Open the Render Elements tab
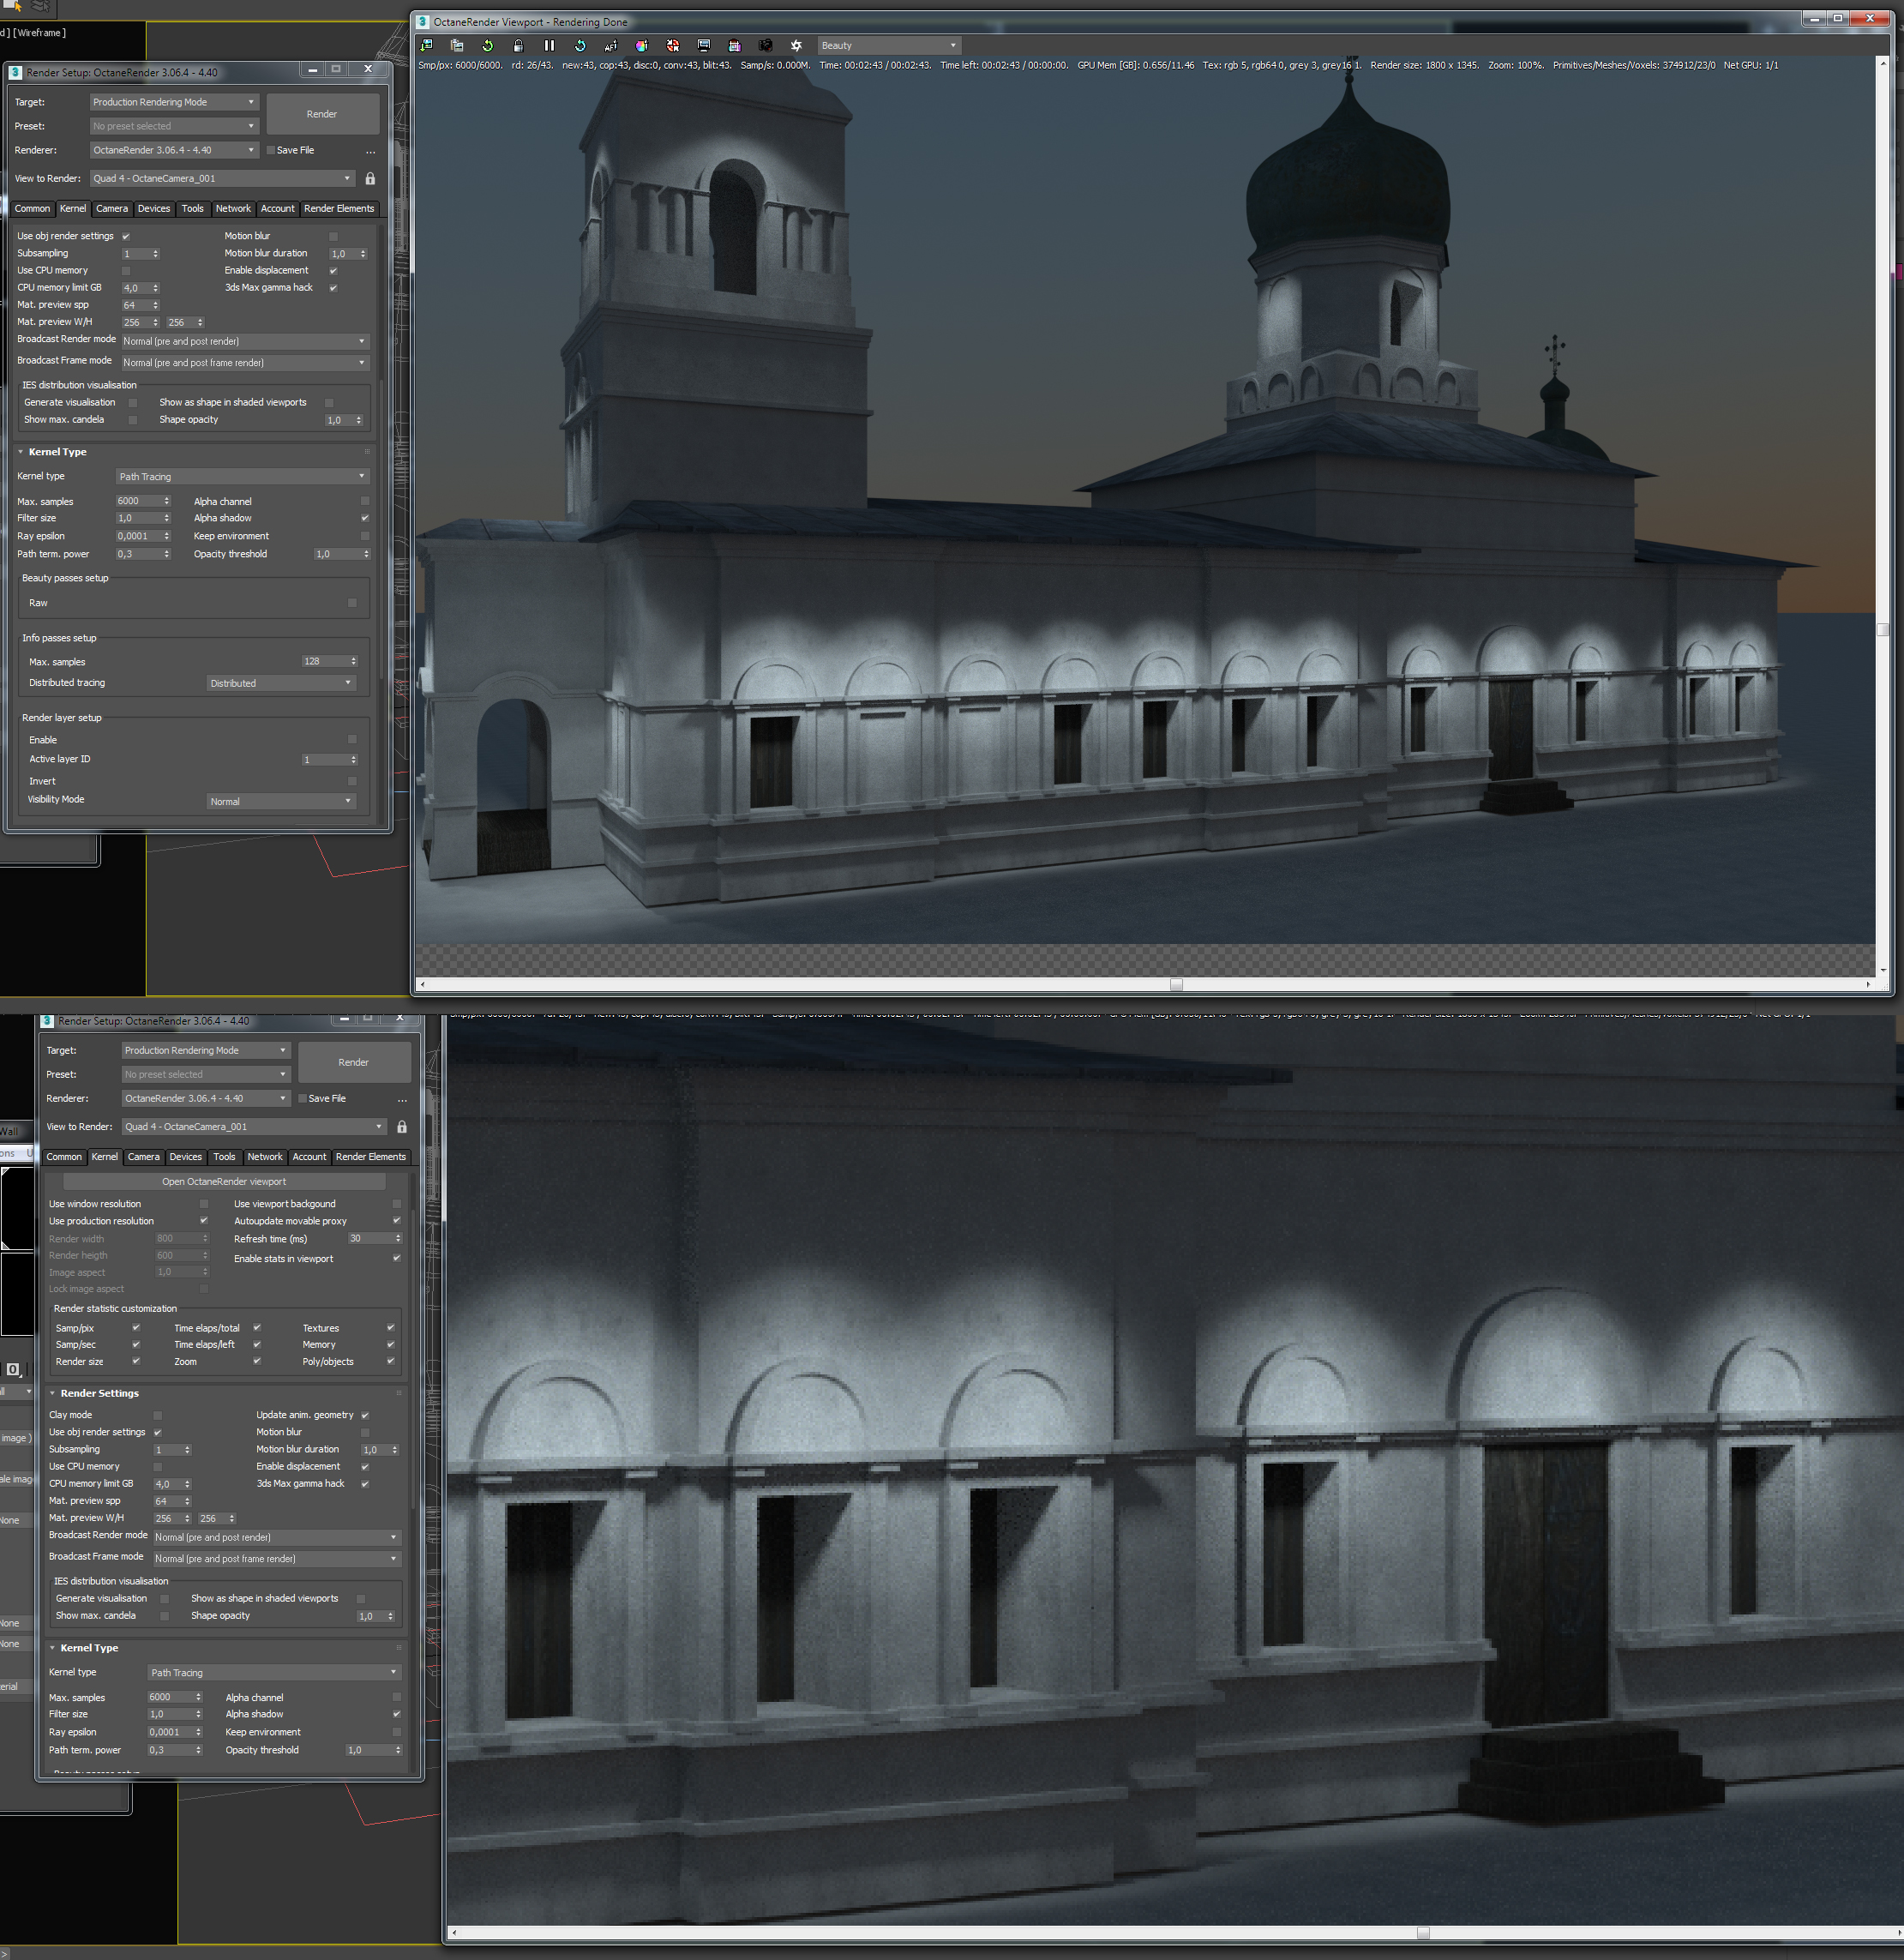This screenshot has height=1960, width=1904. pos(339,209)
